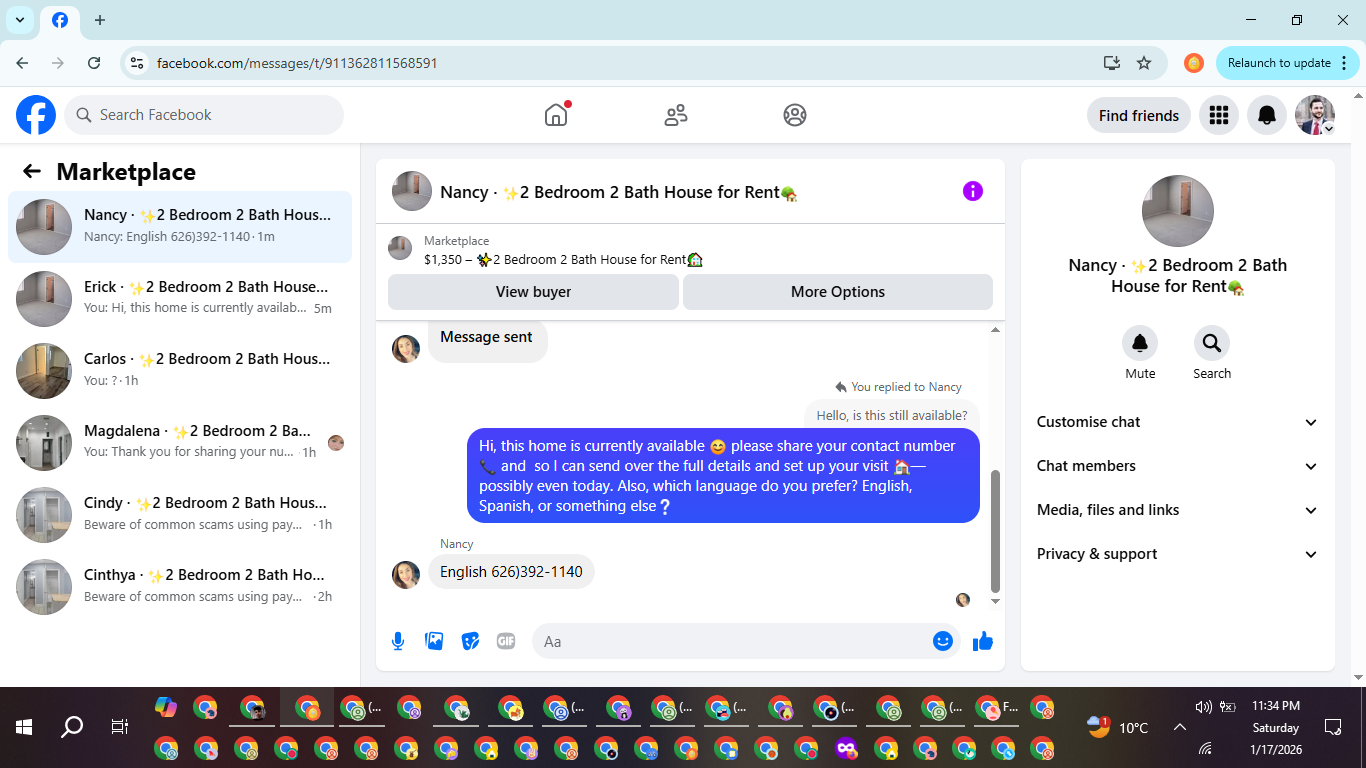This screenshot has width=1366, height=768.
Task: Click the chat scroll up arrow
Action: [995, 330]
